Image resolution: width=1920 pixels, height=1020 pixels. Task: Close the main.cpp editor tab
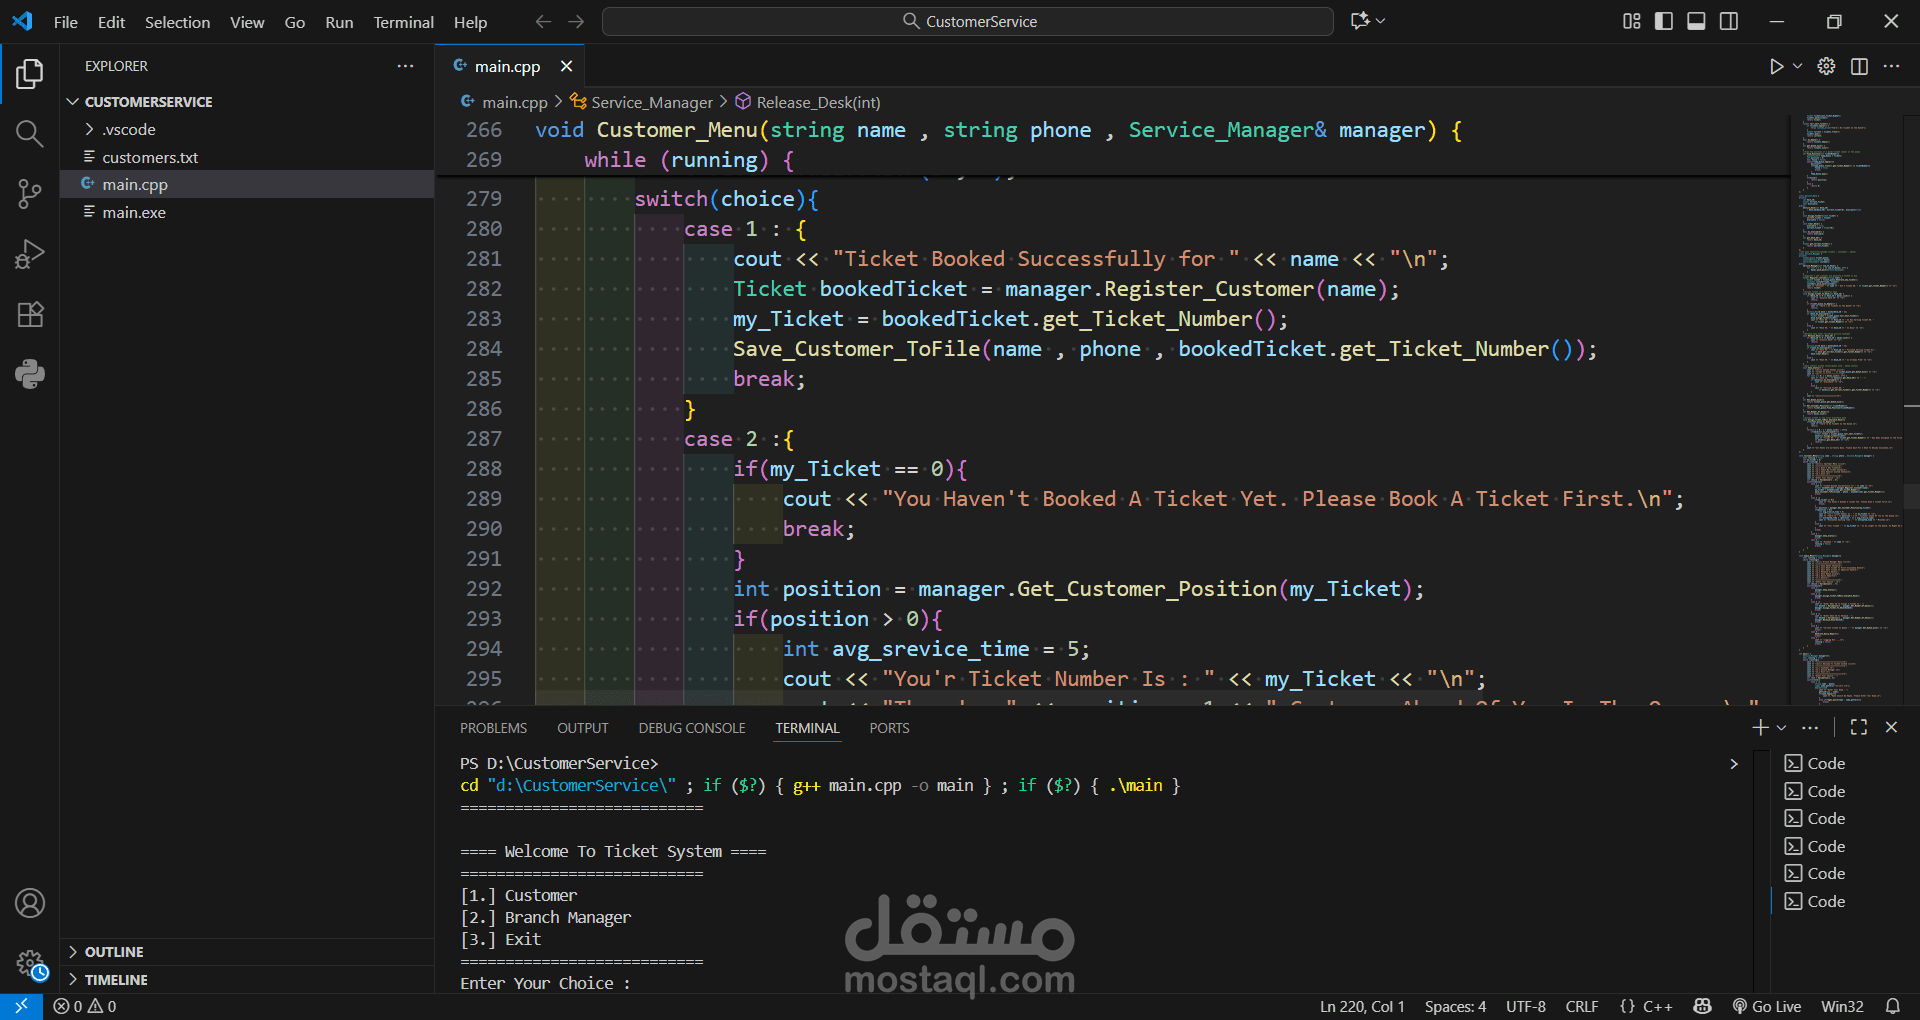tap(566, 66)
